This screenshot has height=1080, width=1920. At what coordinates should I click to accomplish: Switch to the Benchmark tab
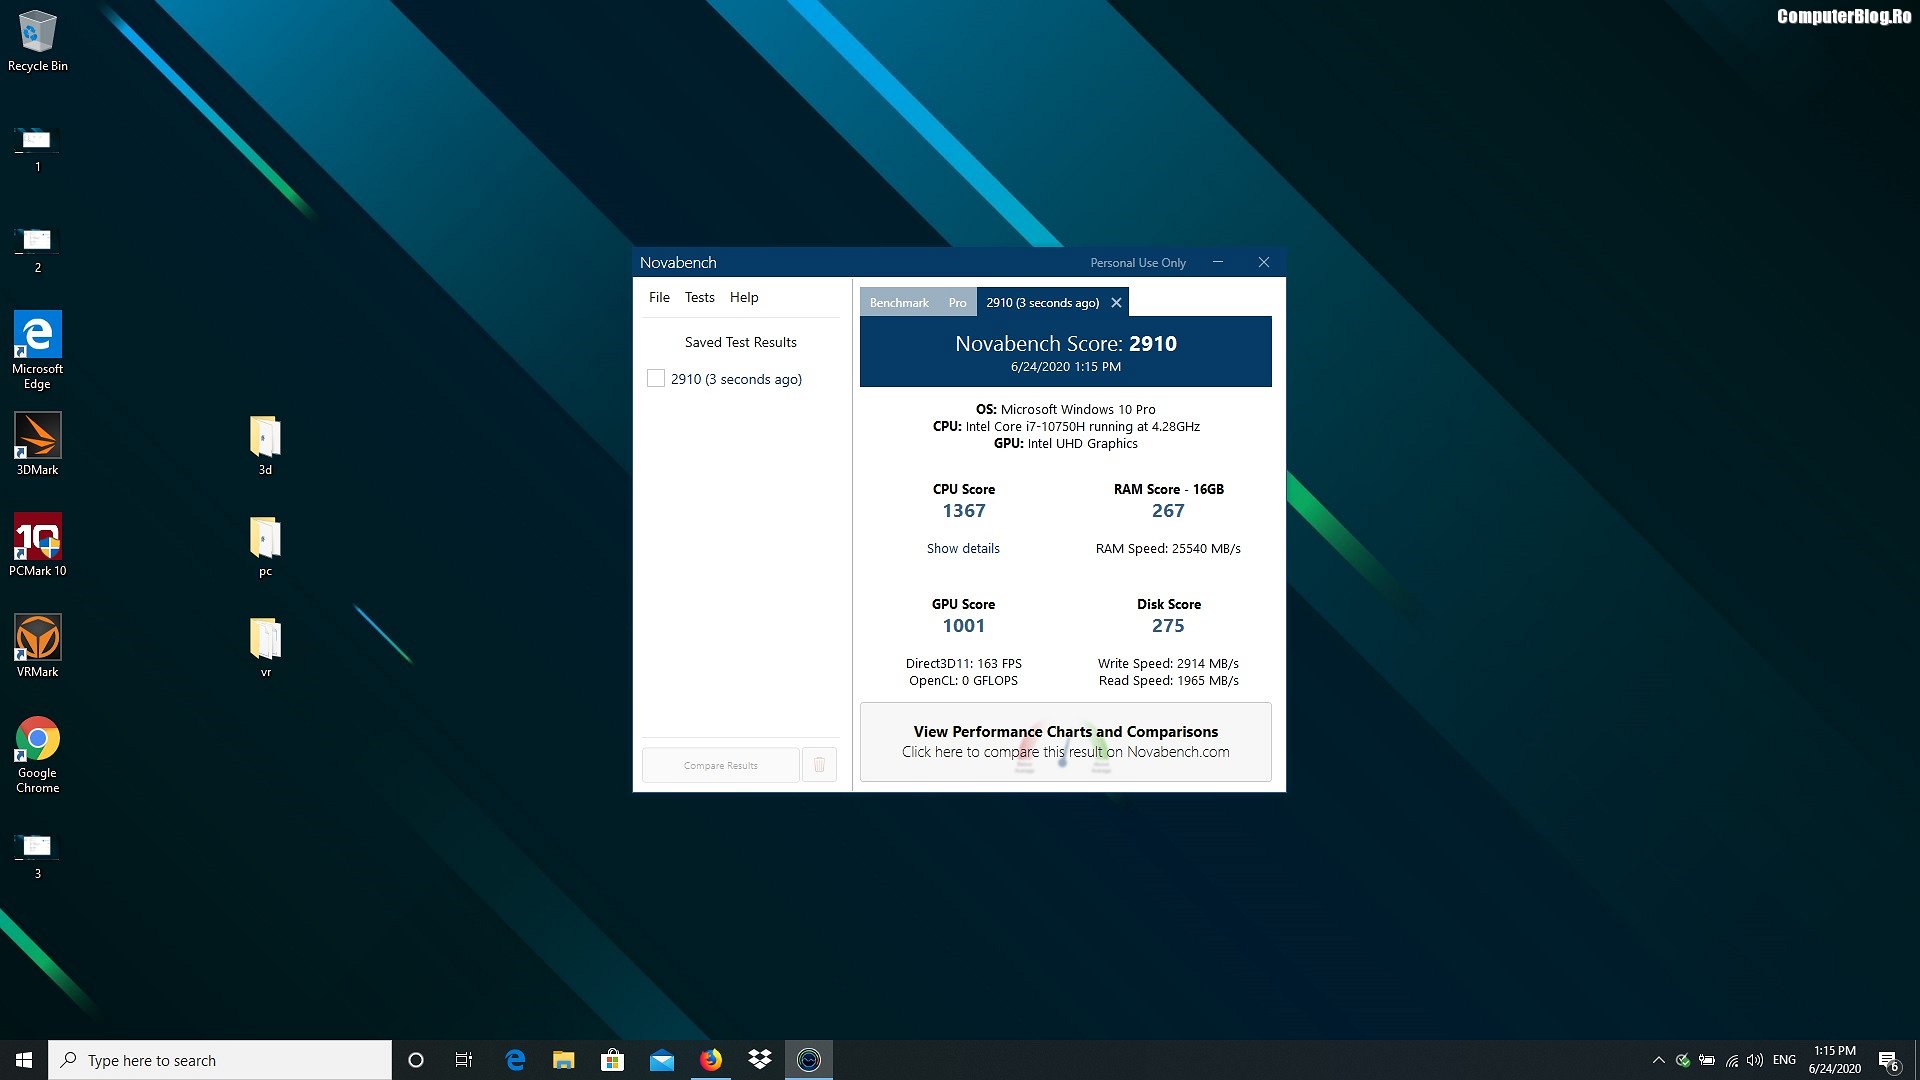[898, 303]
